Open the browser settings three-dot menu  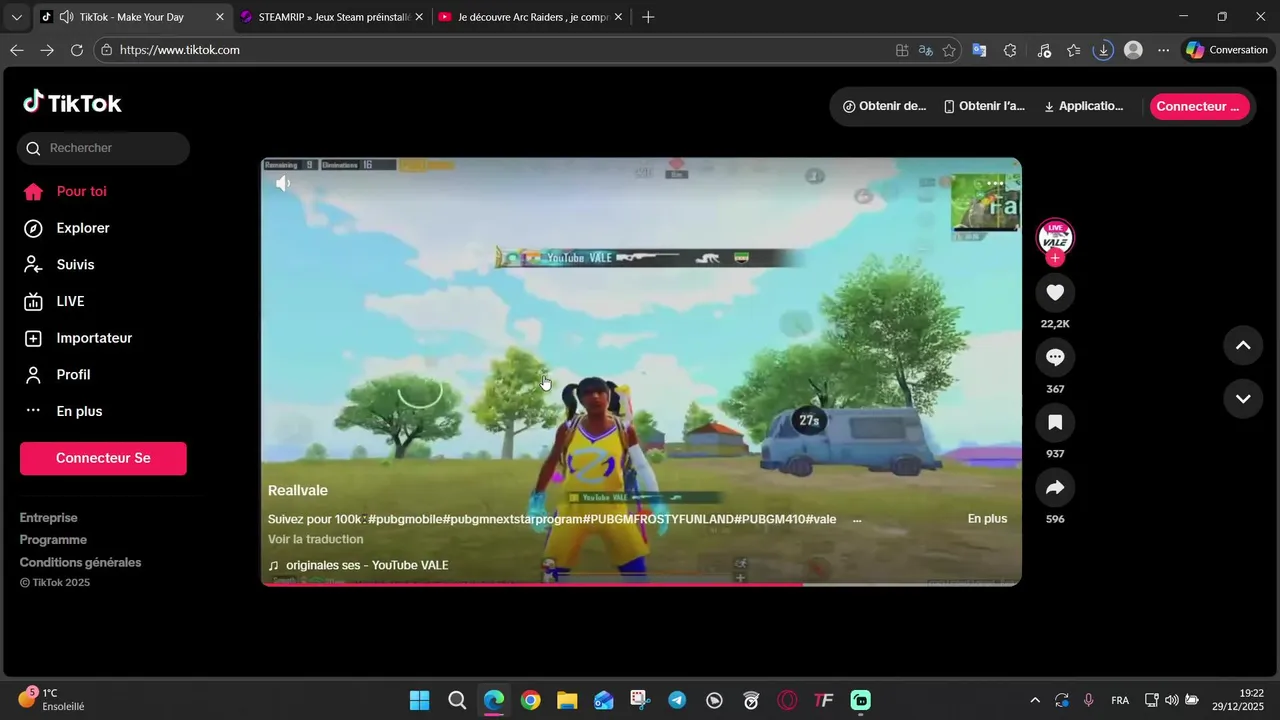[1163, 50]
